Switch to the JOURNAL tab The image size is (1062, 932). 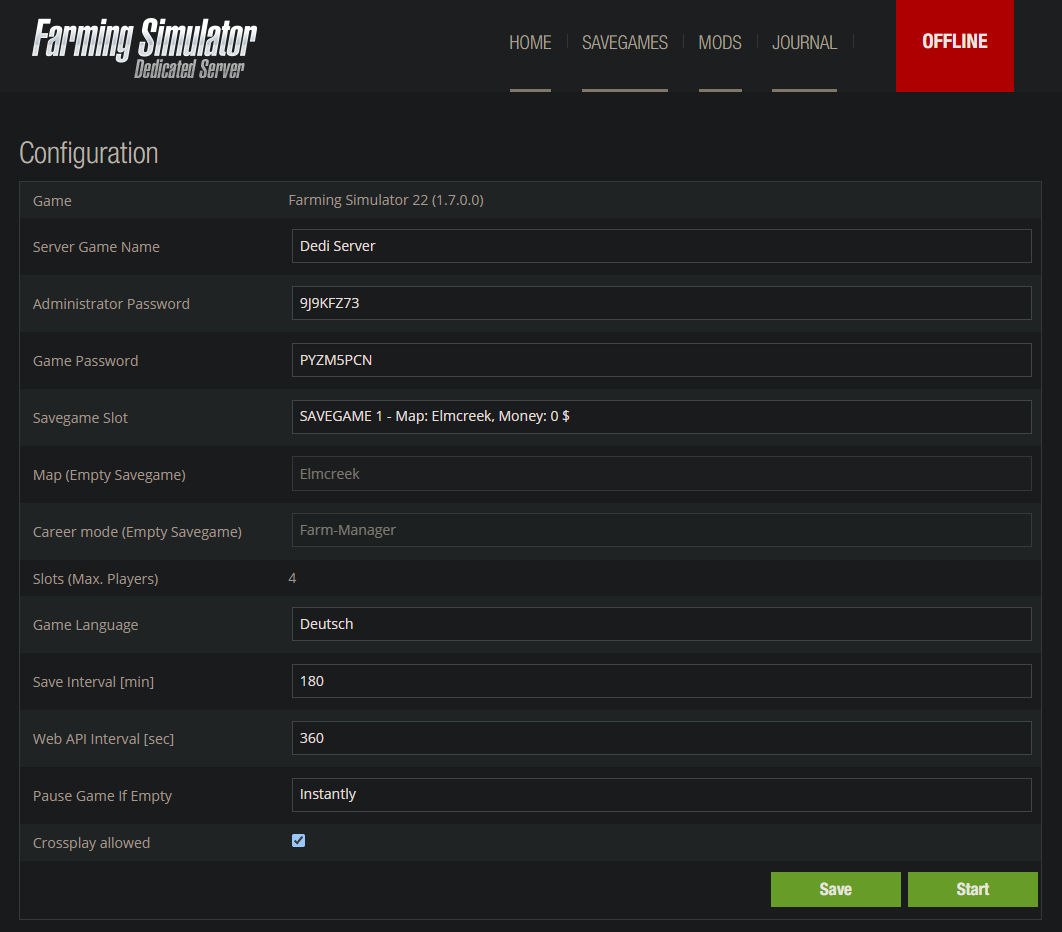804,43
